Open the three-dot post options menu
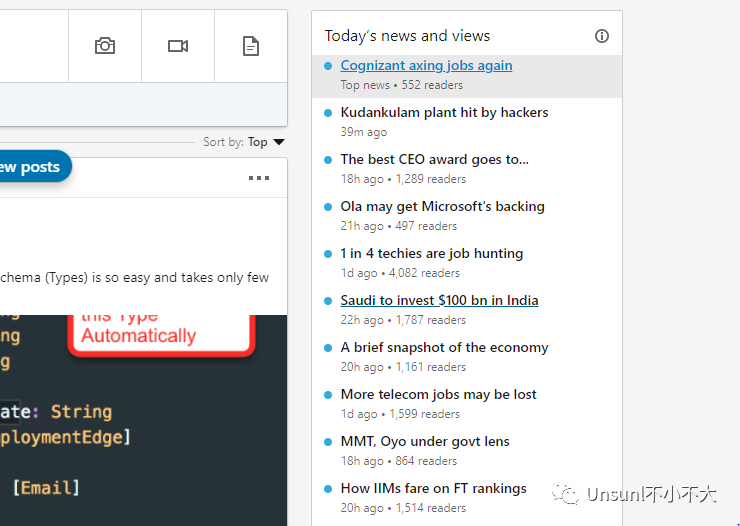The width and height of the screenshot is (740, 526). click(x=259, y=178)
